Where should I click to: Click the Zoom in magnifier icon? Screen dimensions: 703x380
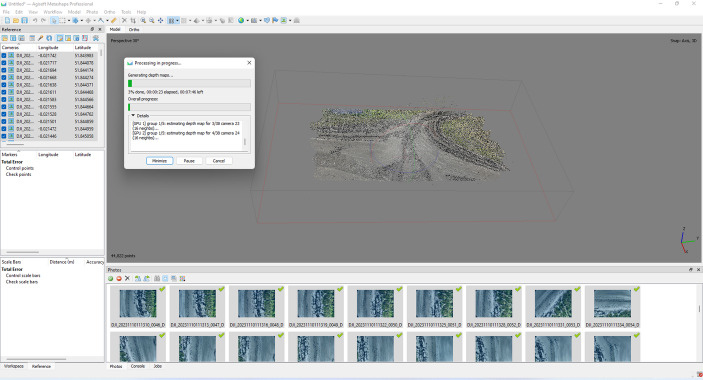pos(143,20)
